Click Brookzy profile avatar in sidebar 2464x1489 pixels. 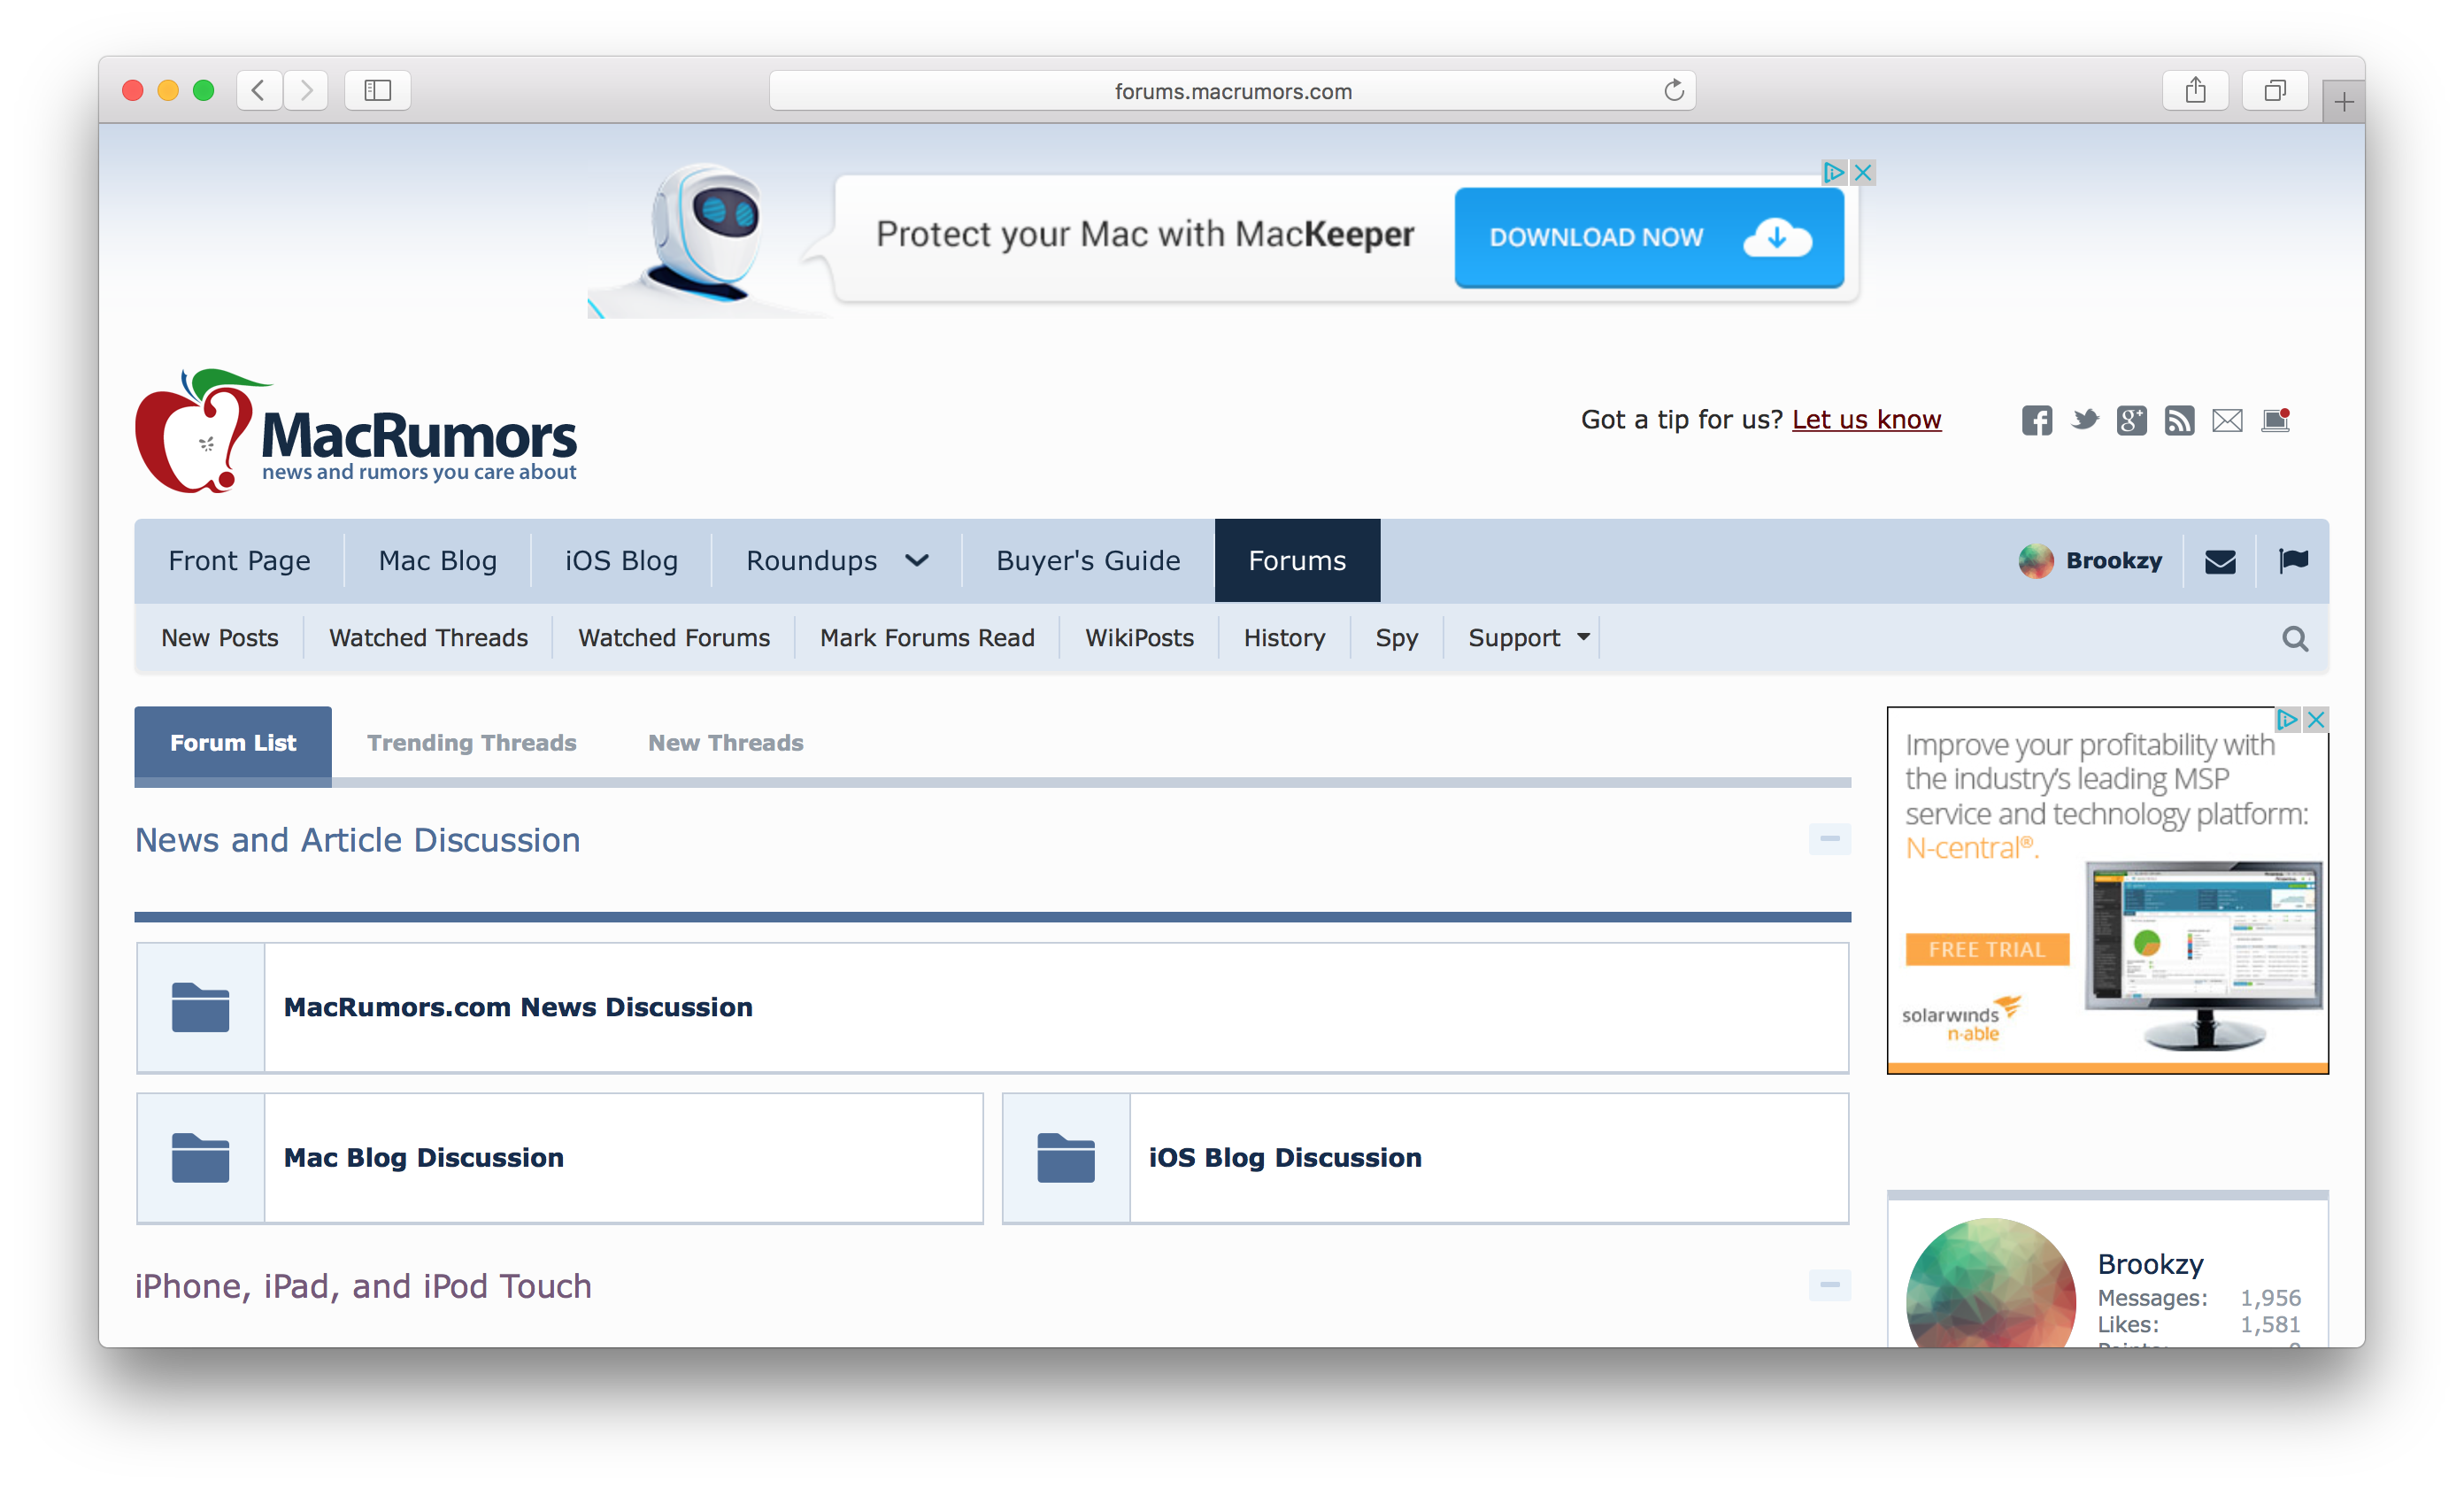pos(1990,1283)
